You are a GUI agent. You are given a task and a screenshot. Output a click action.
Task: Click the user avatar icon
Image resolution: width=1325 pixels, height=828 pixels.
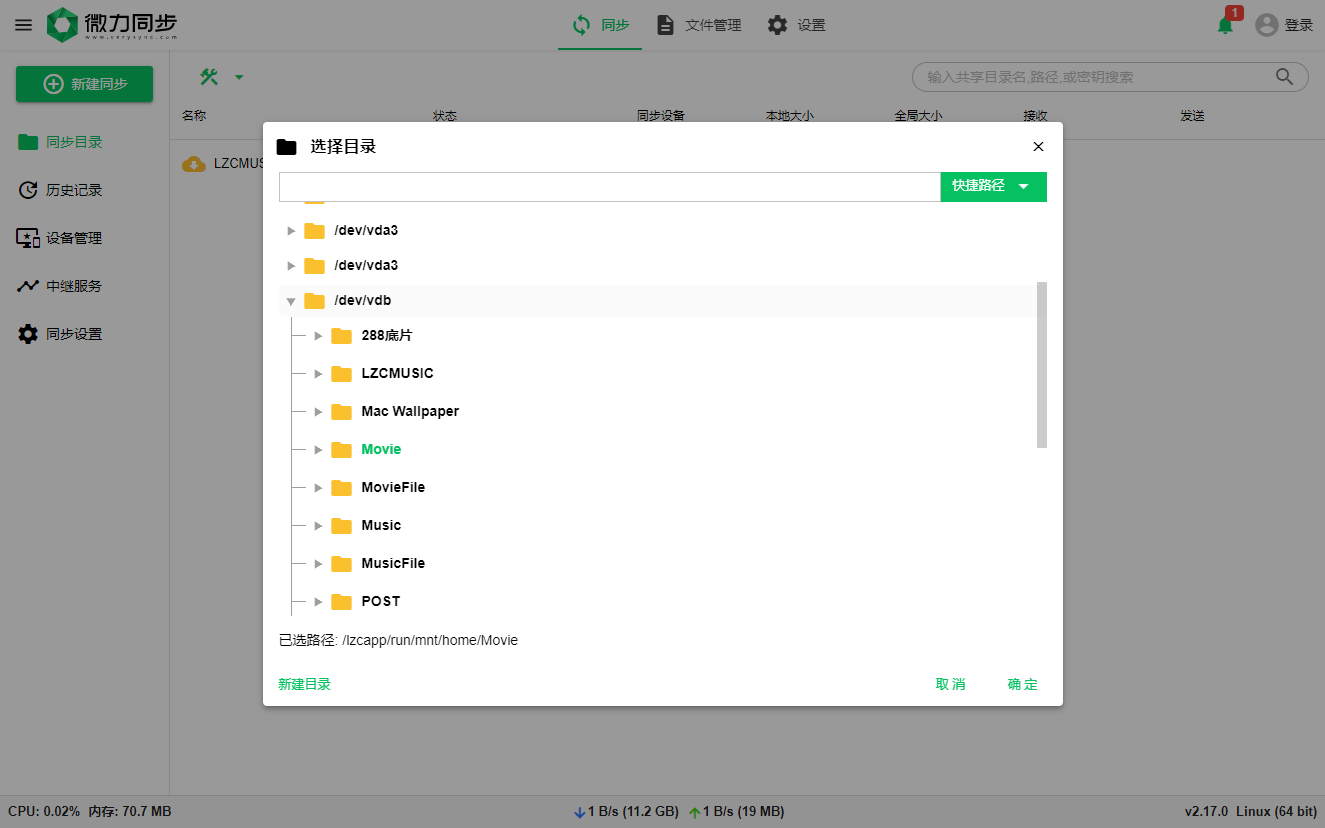pyautogui.click(x=1267, y=25)
